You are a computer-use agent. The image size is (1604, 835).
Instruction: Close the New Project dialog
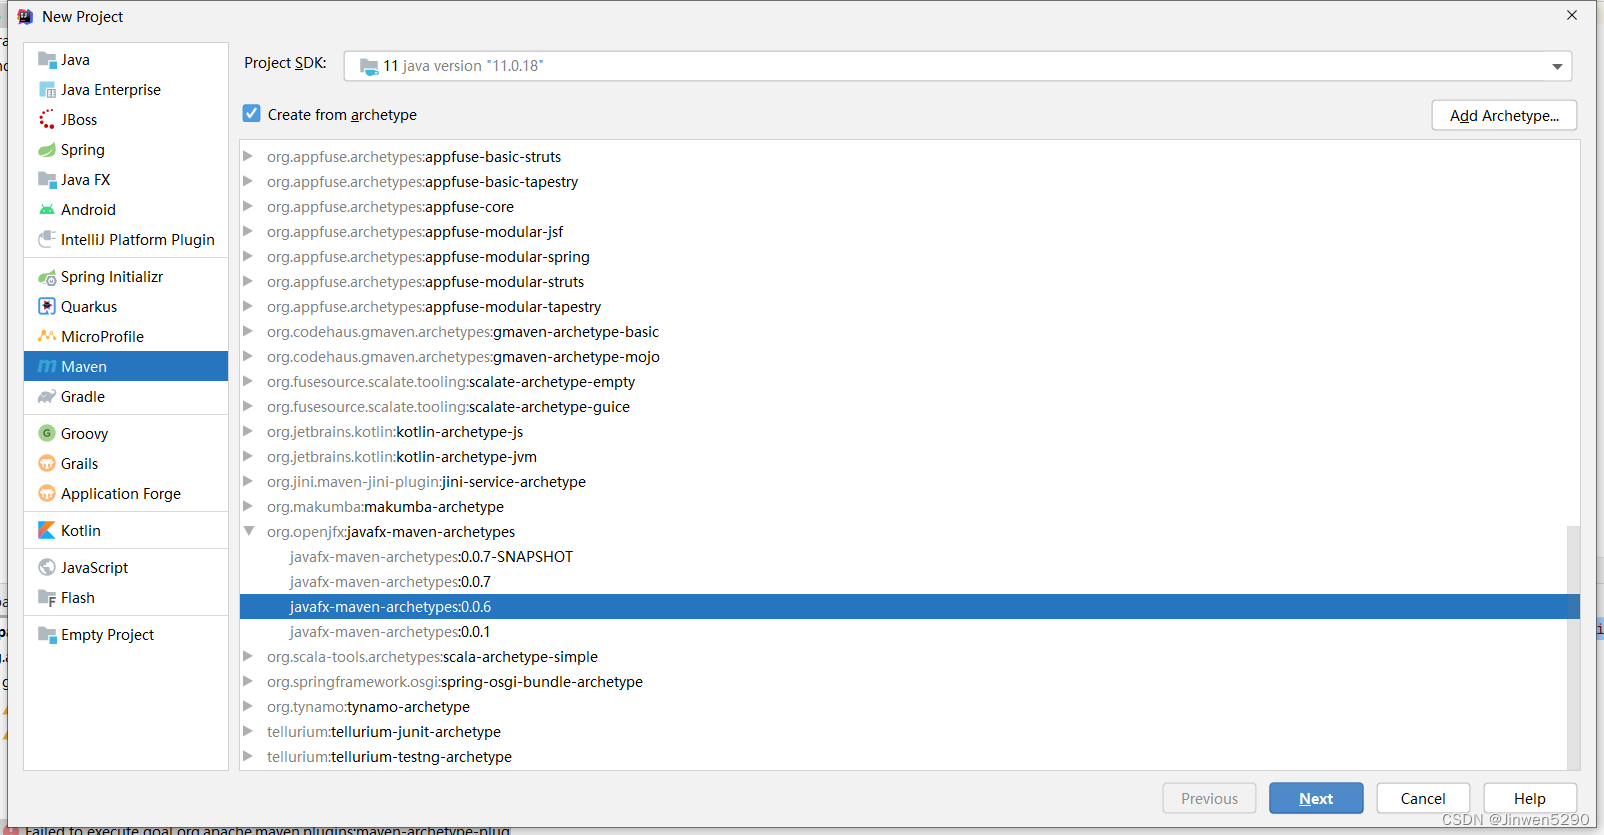click(x=1572, y=15)
